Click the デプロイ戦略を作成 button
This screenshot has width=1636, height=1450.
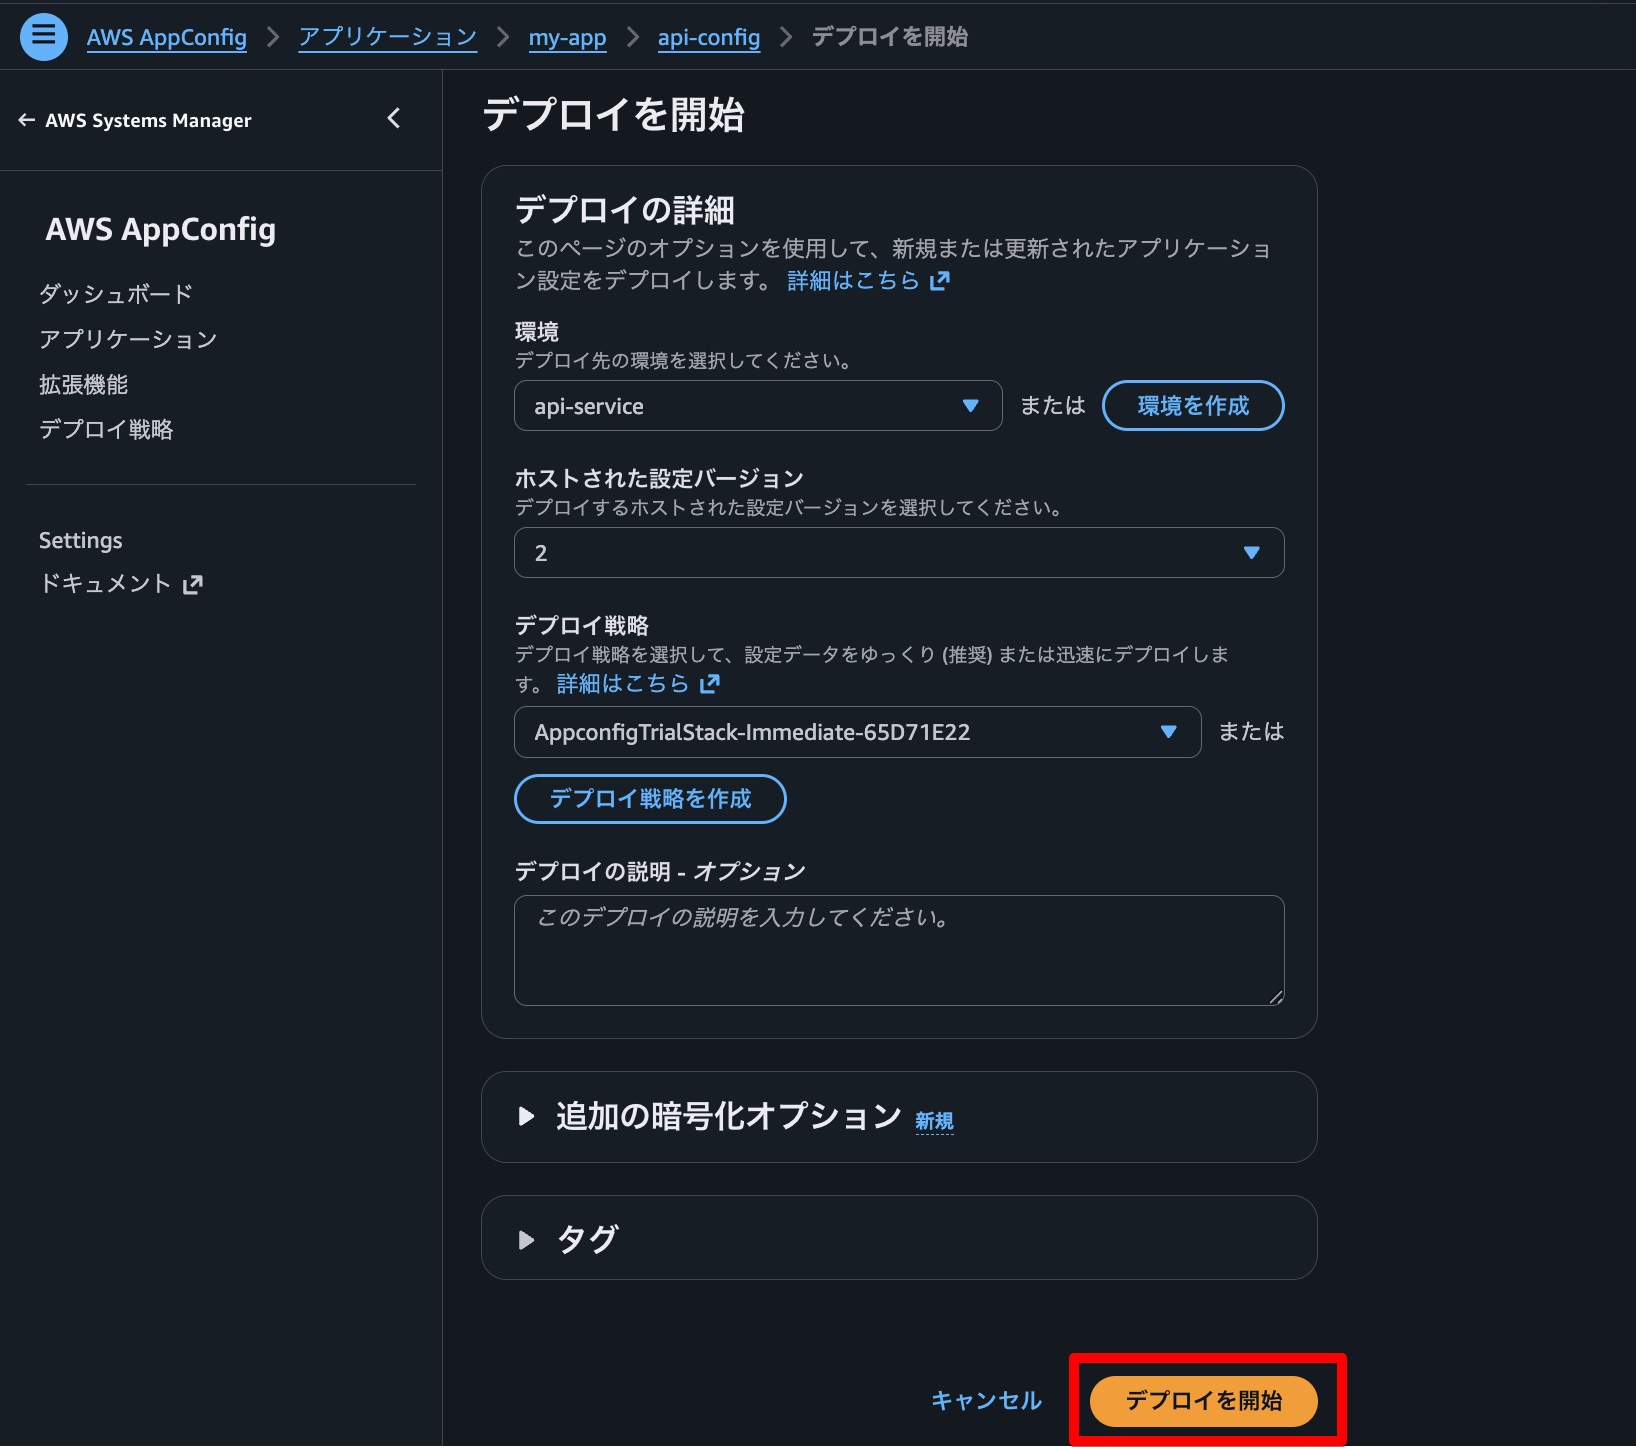(x=649, y=798)
